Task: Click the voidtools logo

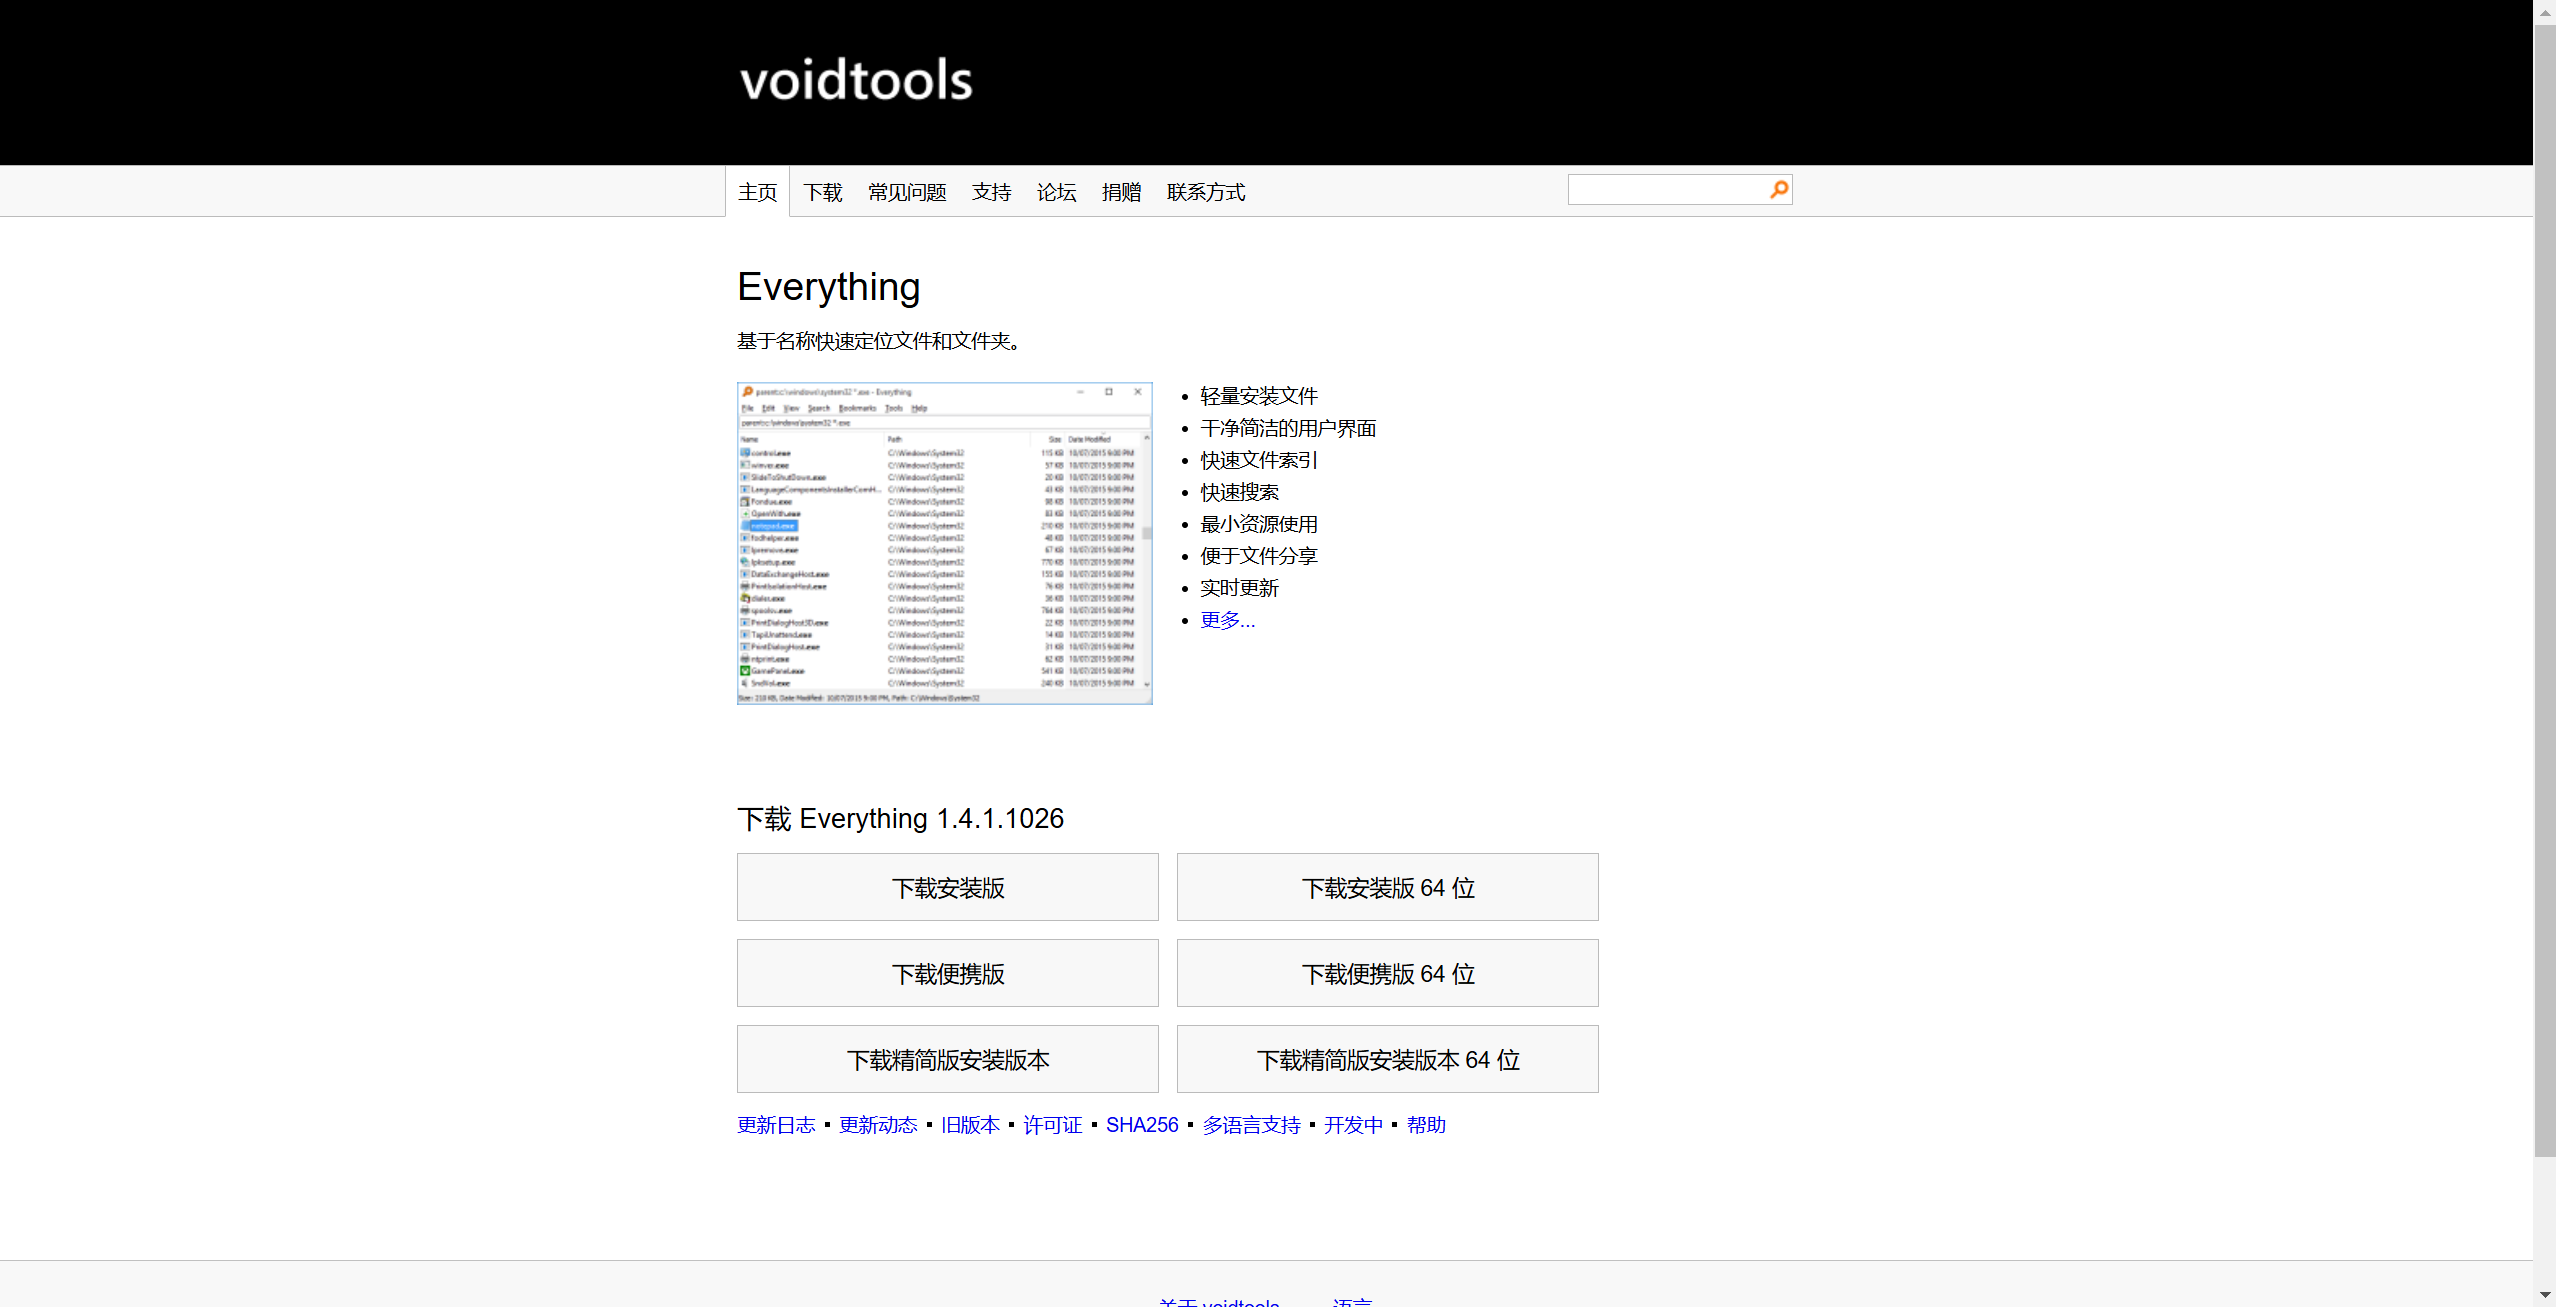Action: pyautogui.click(x=856, y=80)
